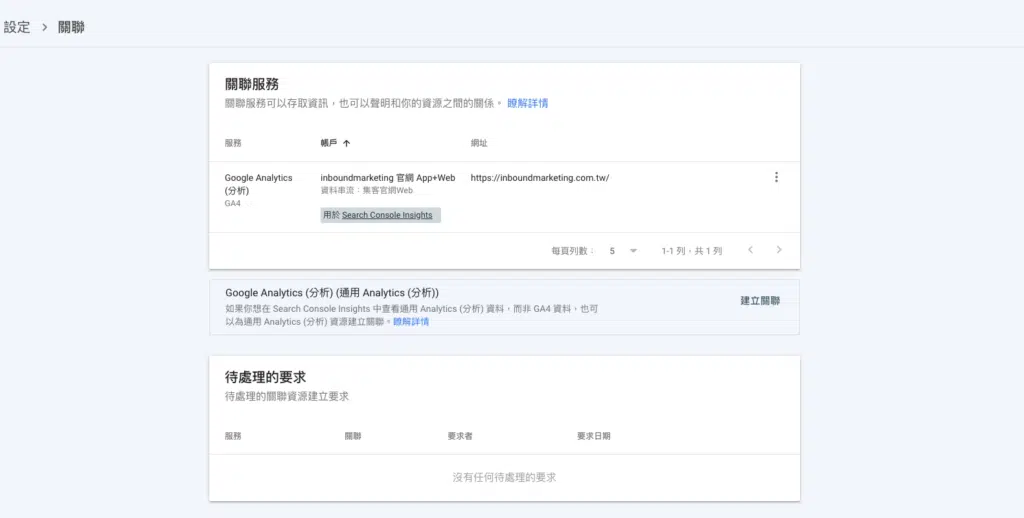Click the Google Analytics (分析) service cell

[x=259, y=184]
